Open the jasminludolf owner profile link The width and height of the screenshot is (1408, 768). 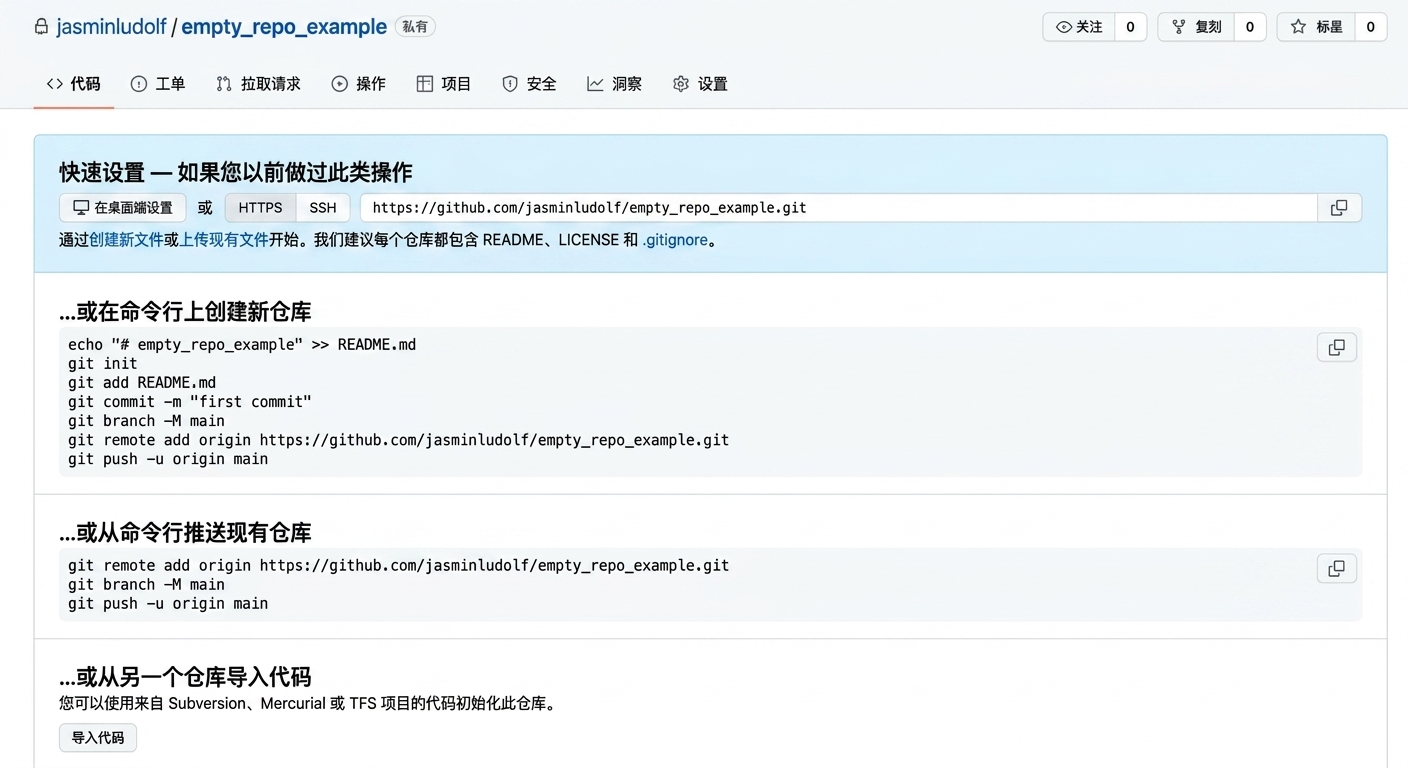pos(111,27)
